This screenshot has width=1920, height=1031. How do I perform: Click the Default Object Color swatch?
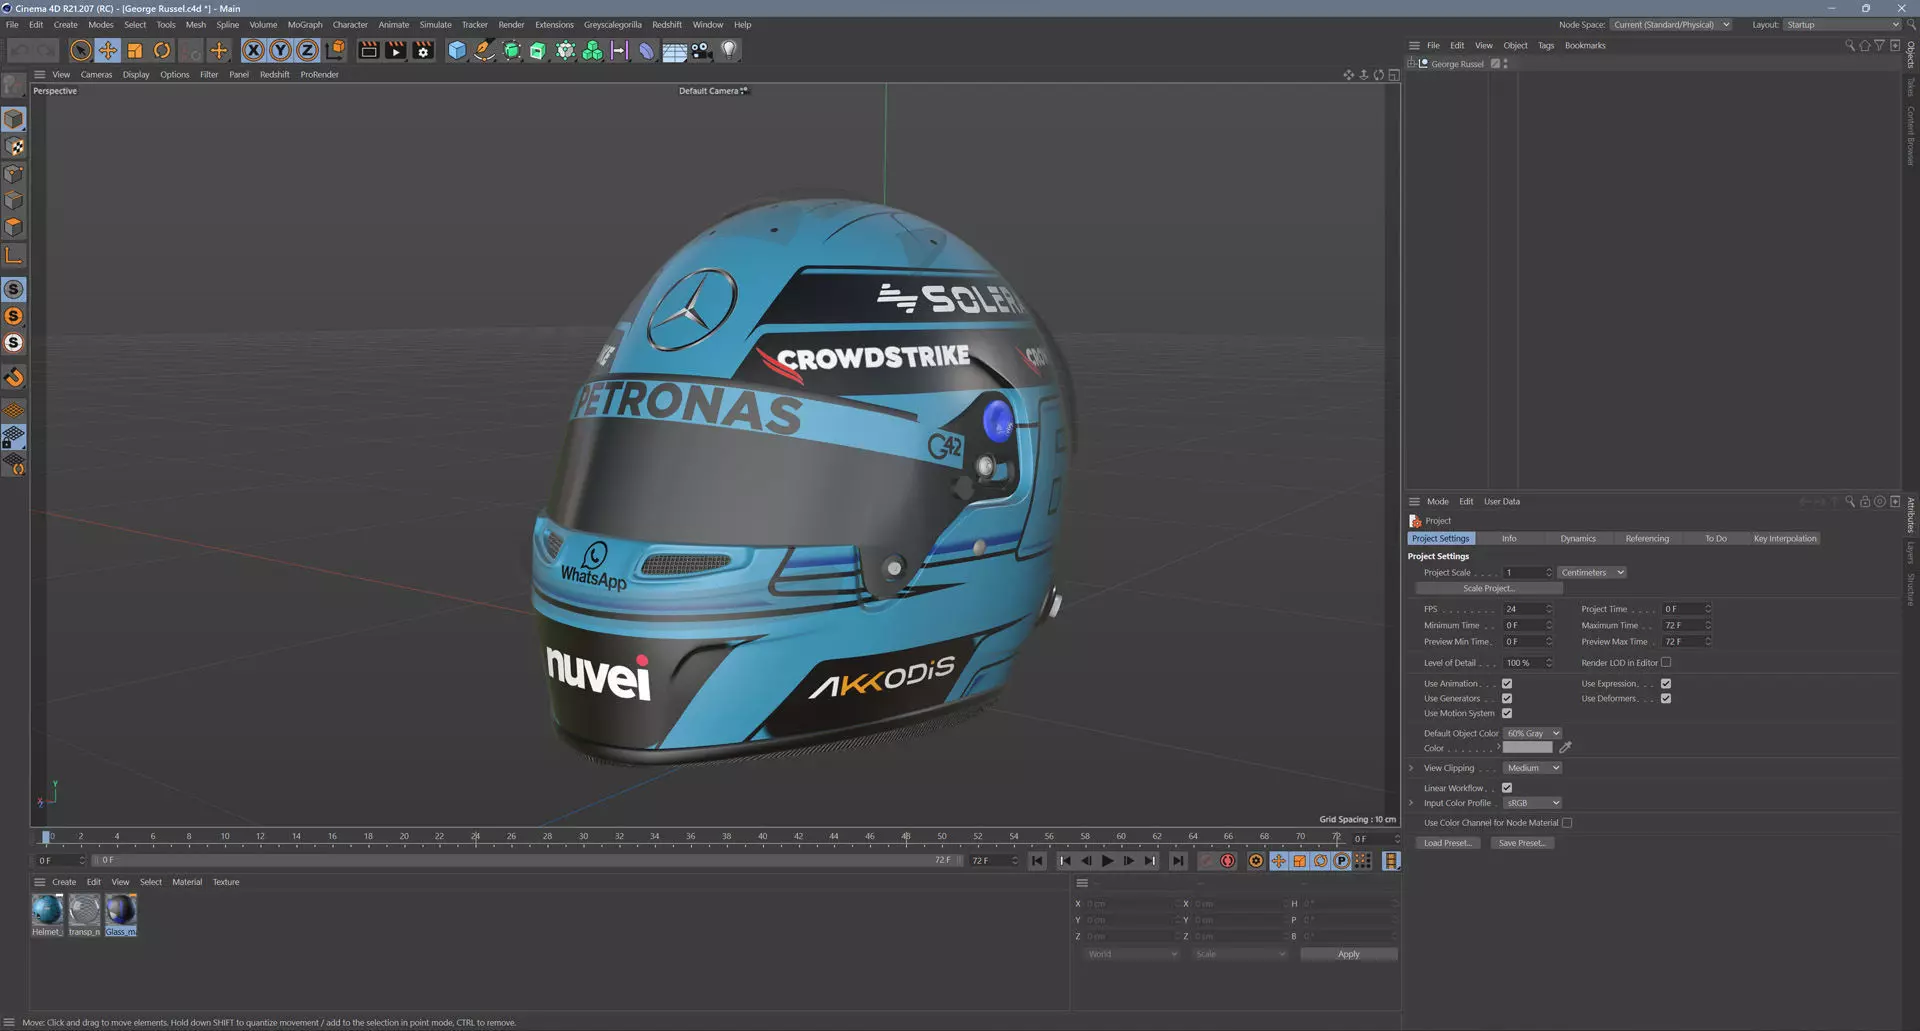(x=1528, y=748)
